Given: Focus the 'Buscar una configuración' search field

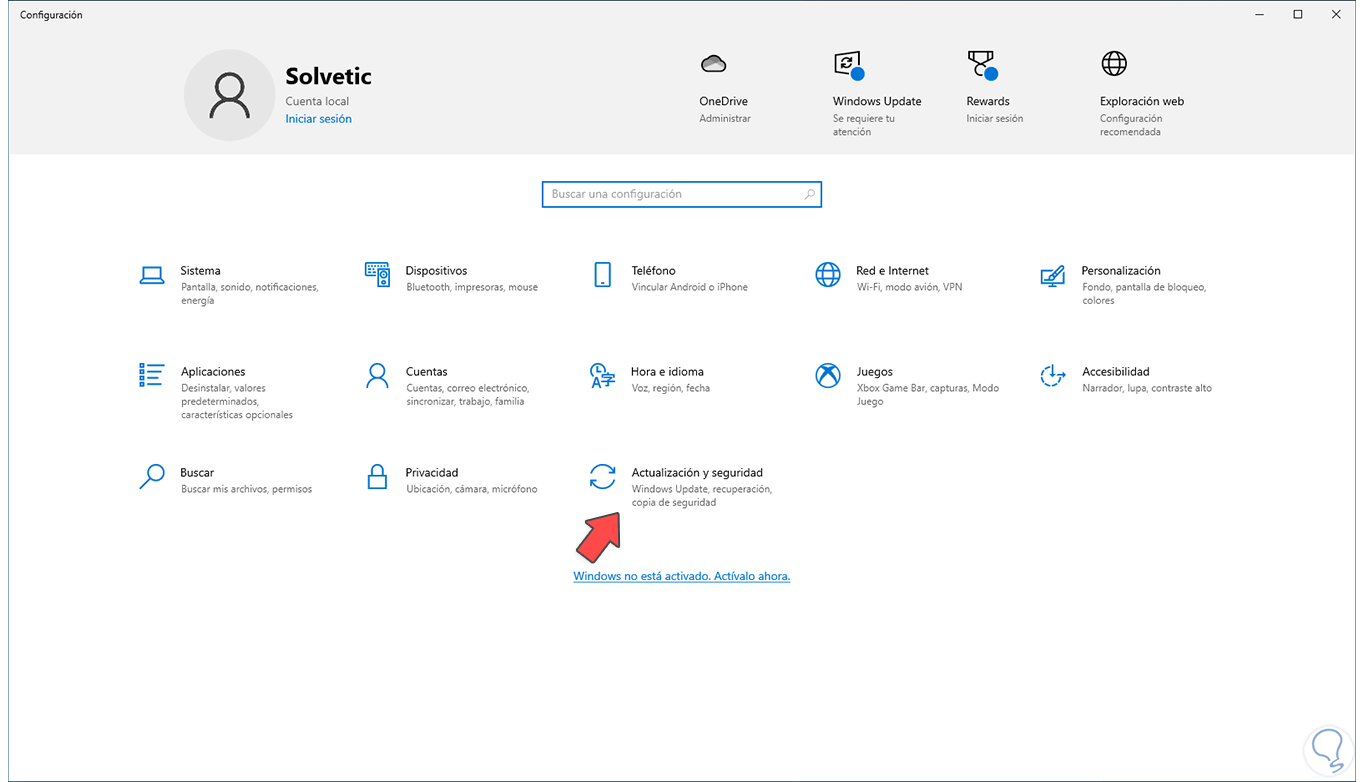Looking at the screenshot, I should coord(681,194).
